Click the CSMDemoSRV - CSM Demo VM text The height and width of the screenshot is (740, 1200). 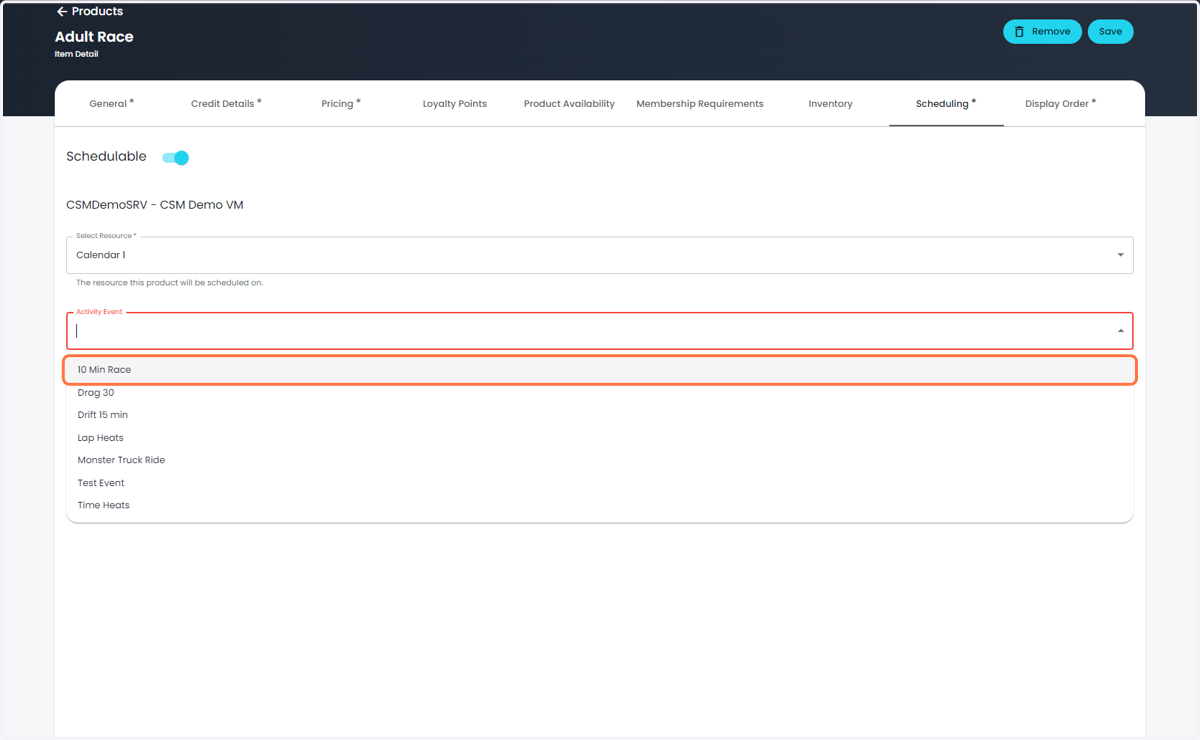click(x=155, y=205)
